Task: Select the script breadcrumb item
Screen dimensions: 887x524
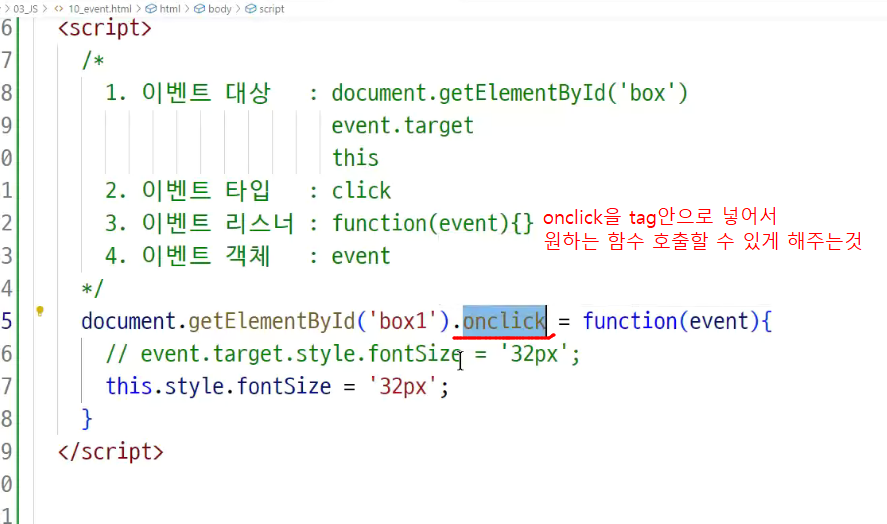Action: (x=265, y=9)
